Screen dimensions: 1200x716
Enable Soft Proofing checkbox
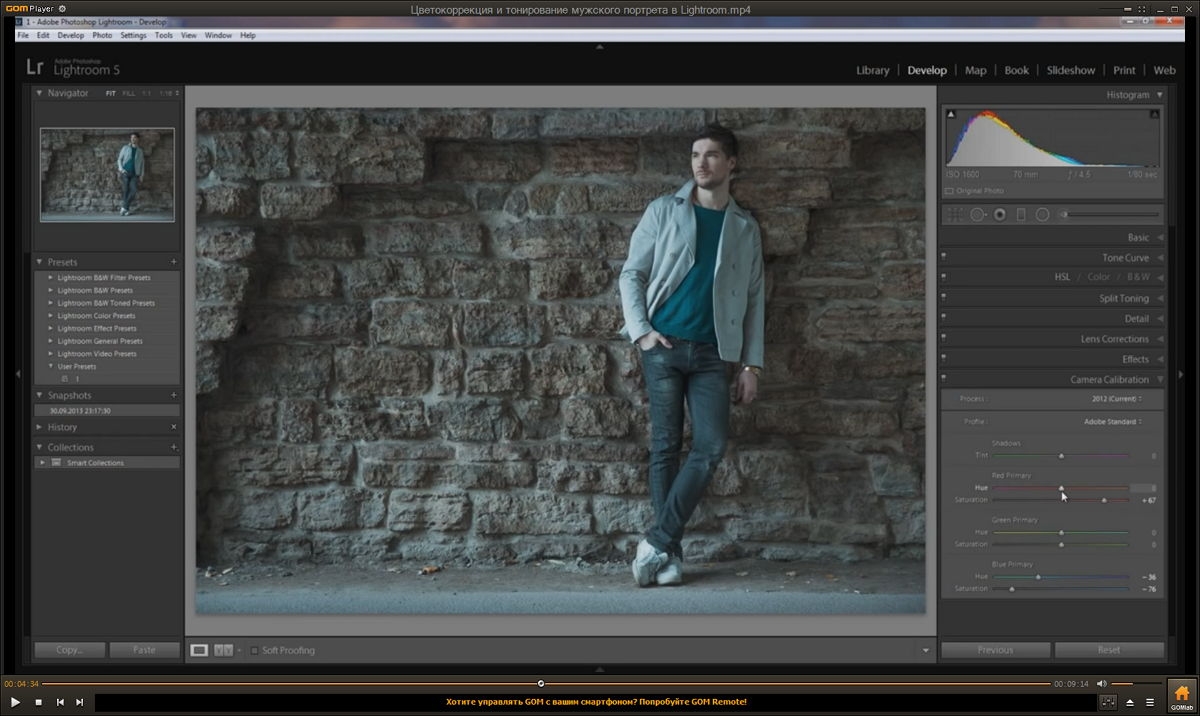254,650
